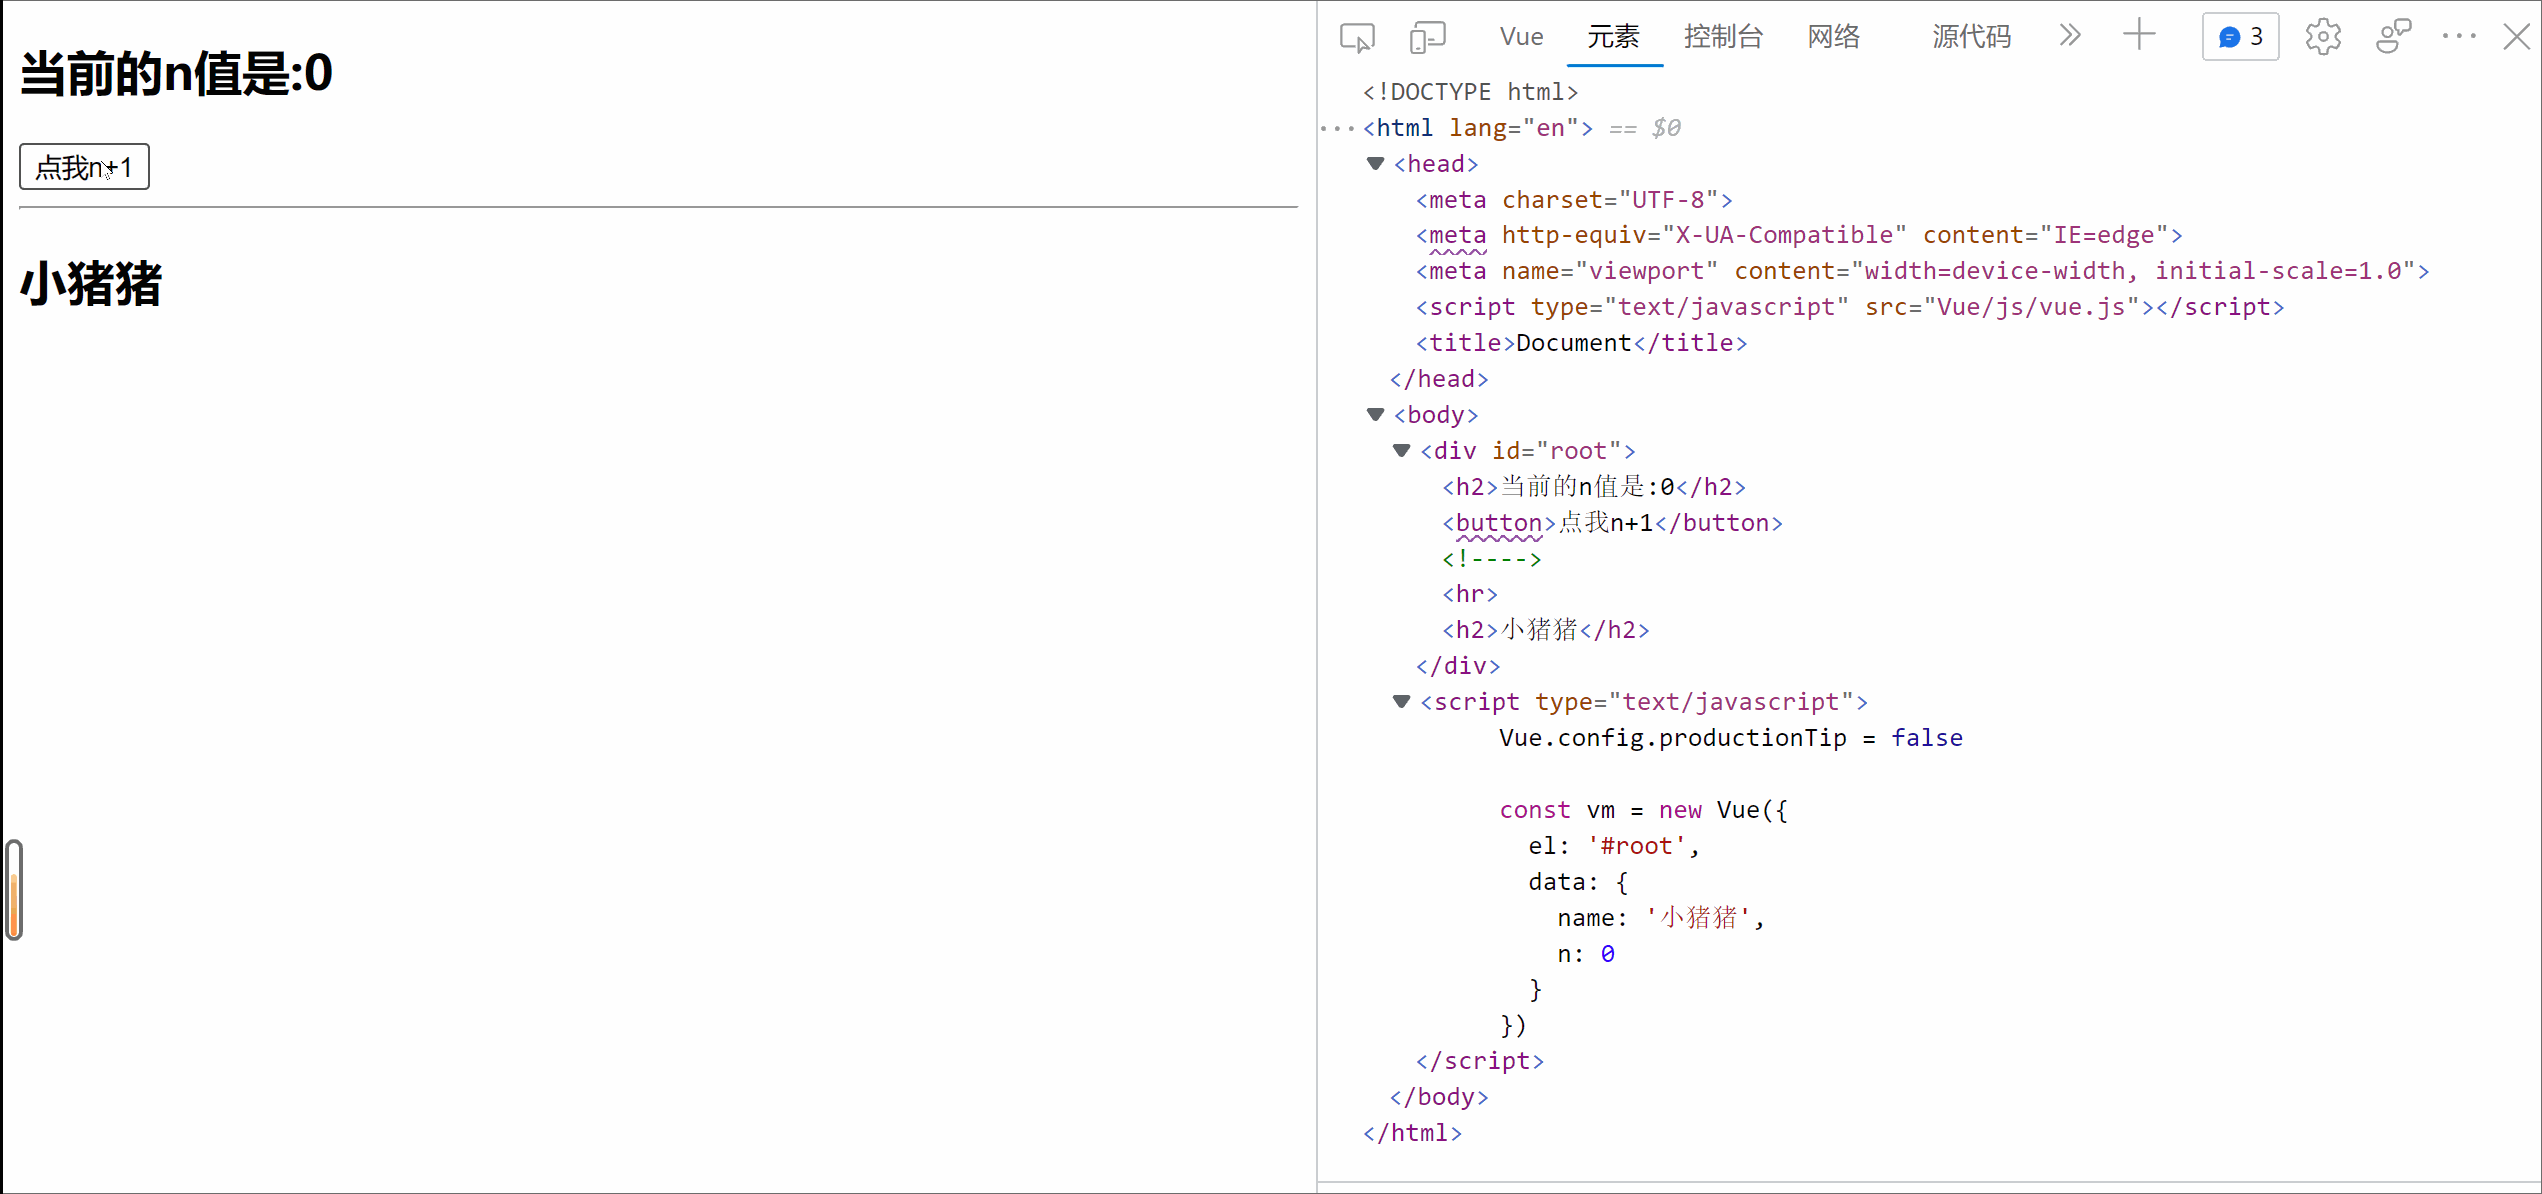The width and height of the screenshot is (2542, 1194).
Task: Close the DevTools panel
Action: coord(2516,37)
